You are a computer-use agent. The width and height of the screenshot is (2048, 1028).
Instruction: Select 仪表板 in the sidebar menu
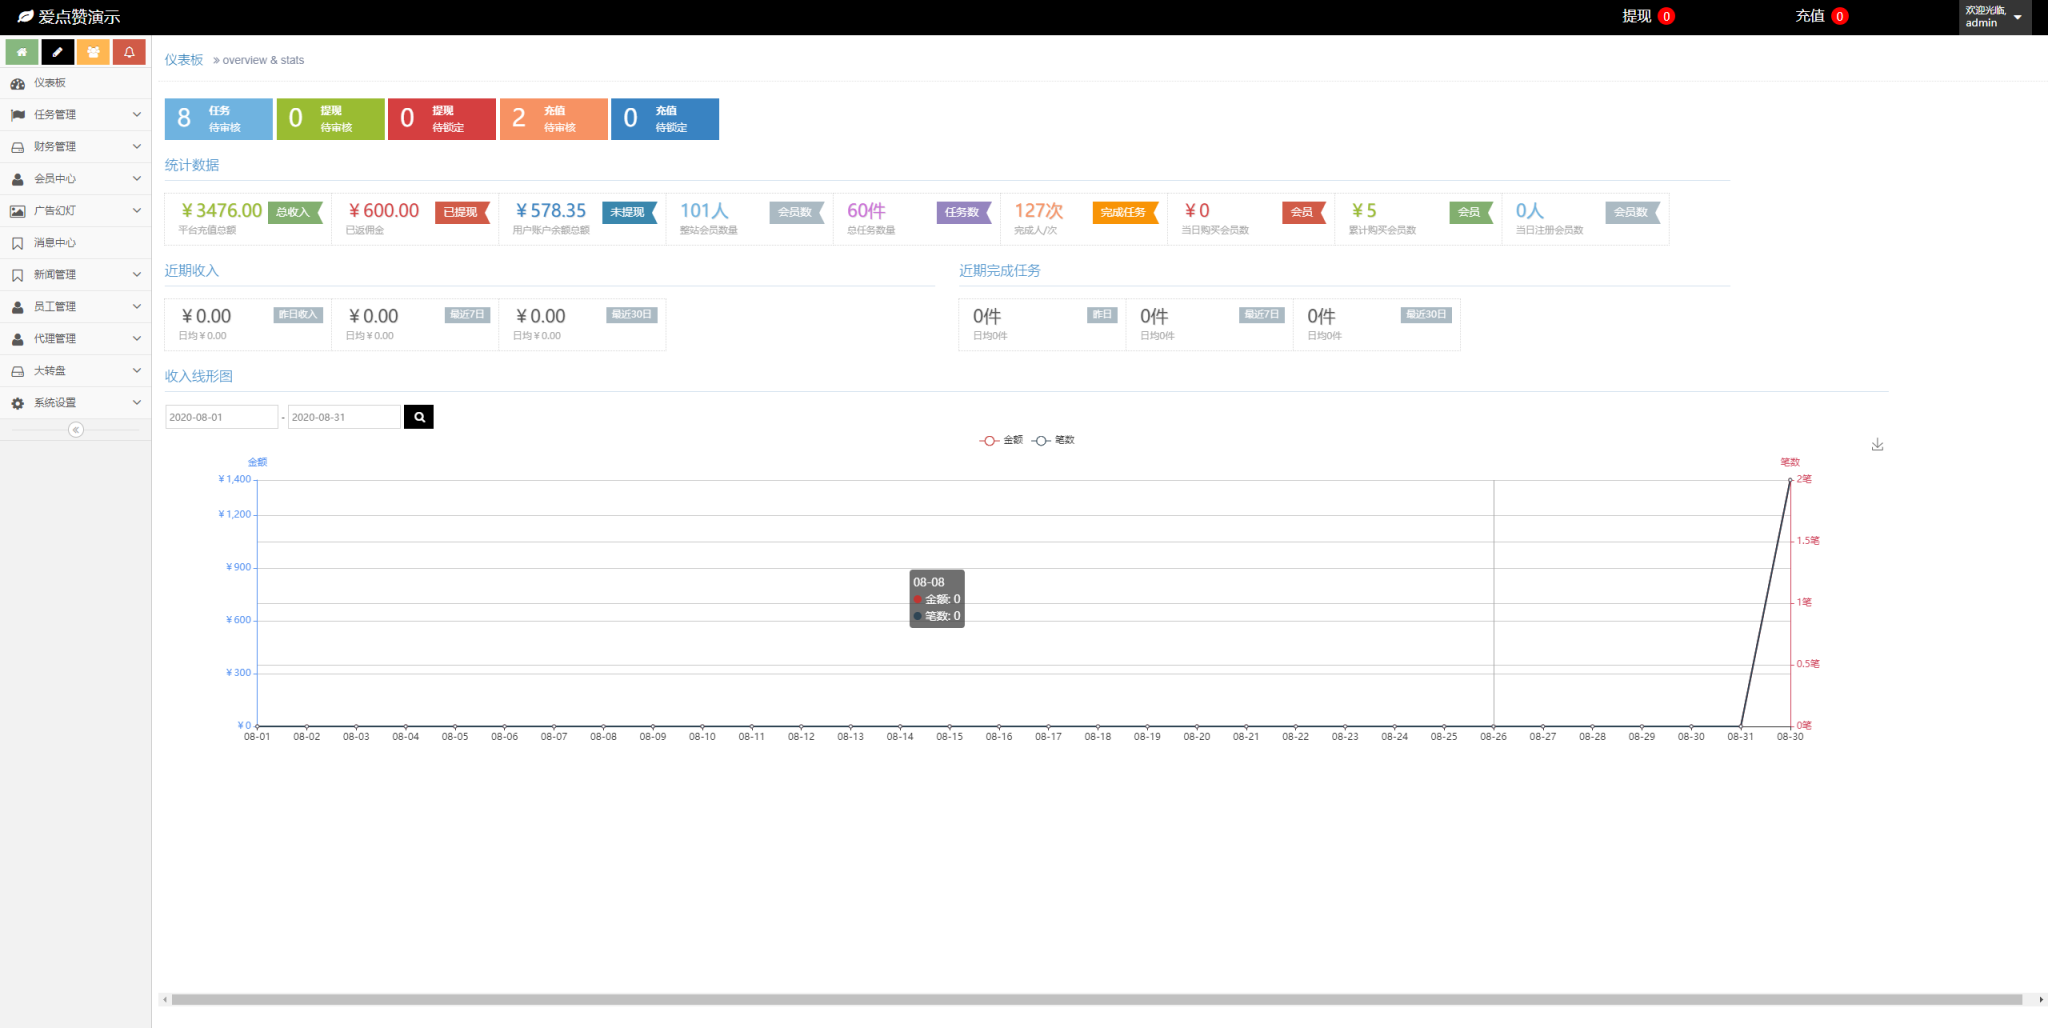[x=50, y=83]
